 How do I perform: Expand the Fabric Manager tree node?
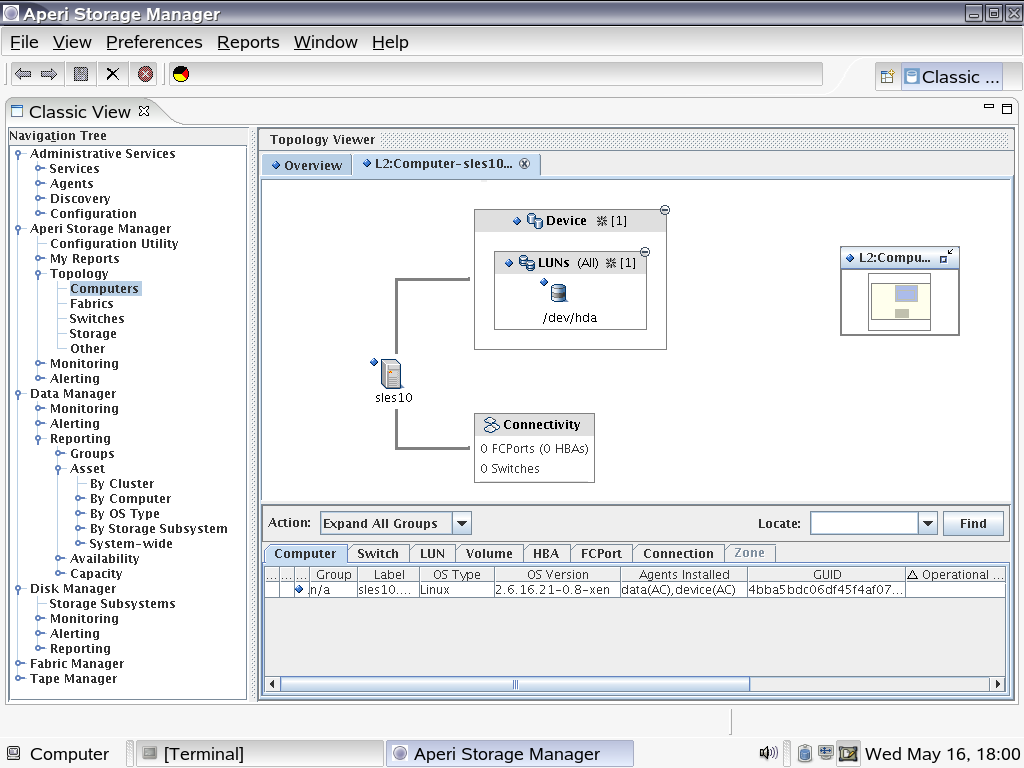coord(19,664)
